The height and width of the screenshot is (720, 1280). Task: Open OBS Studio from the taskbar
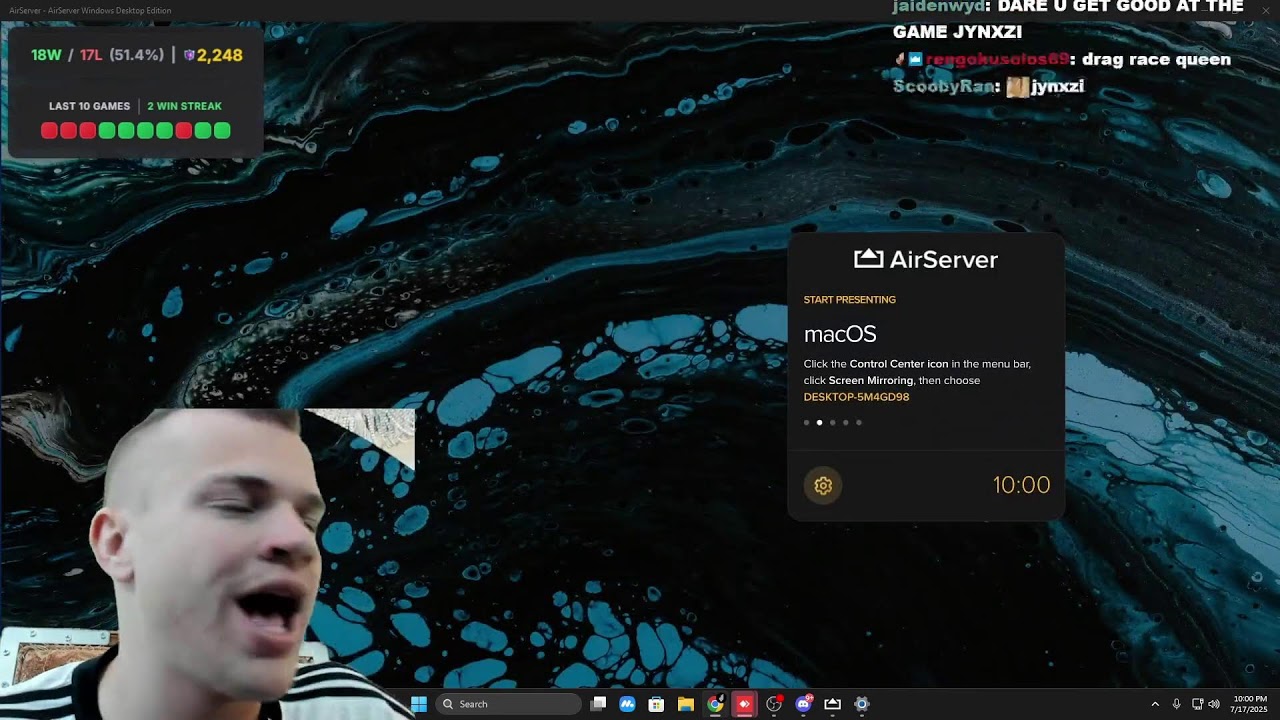(x=774, y=704)
